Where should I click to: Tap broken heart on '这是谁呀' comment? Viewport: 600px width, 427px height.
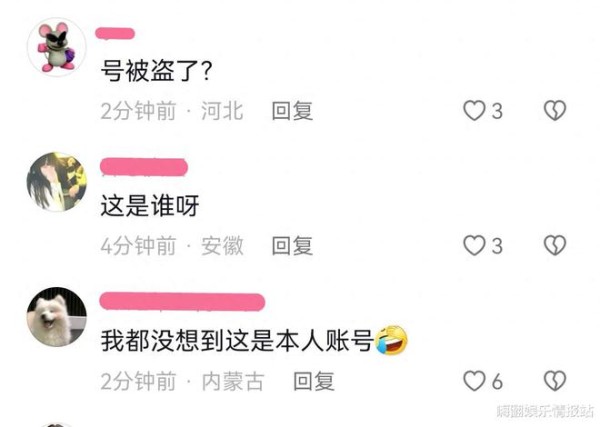click(555, 245)
